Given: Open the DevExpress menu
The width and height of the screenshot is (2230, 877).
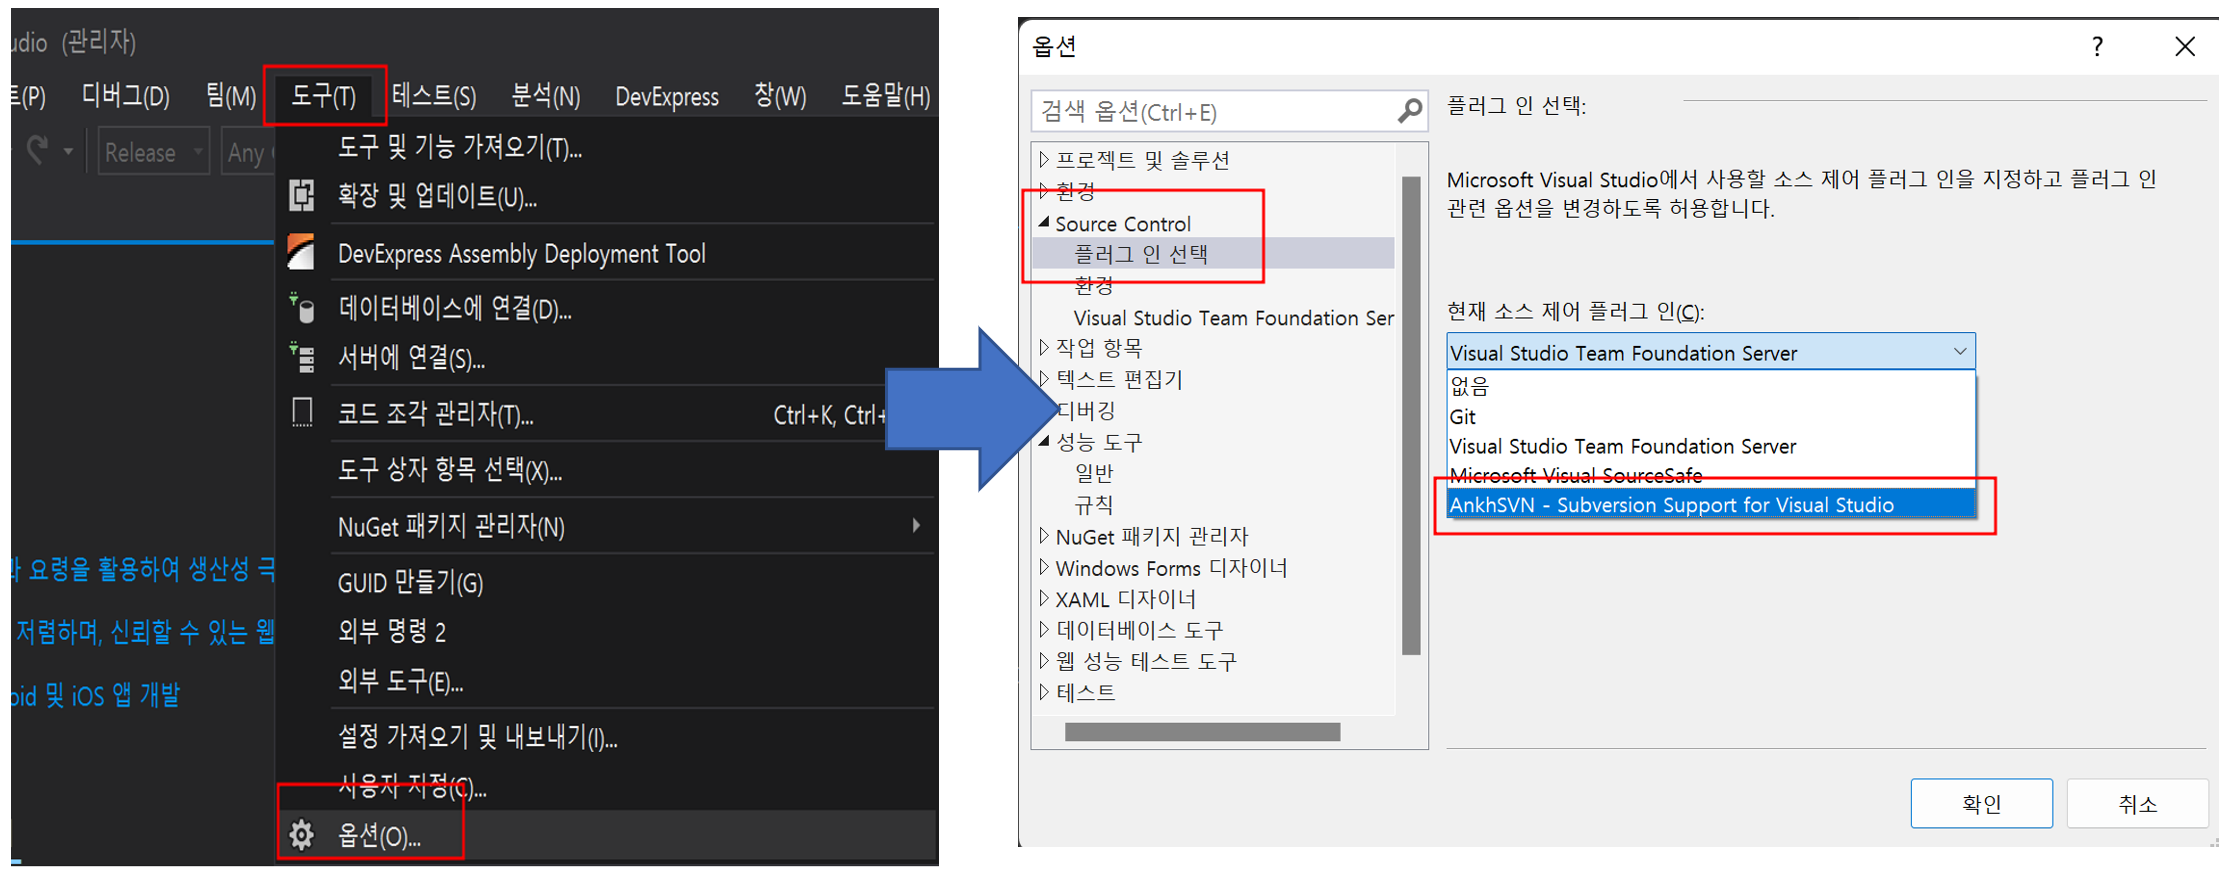Looking at the screenshot, I should pos(667,97).
